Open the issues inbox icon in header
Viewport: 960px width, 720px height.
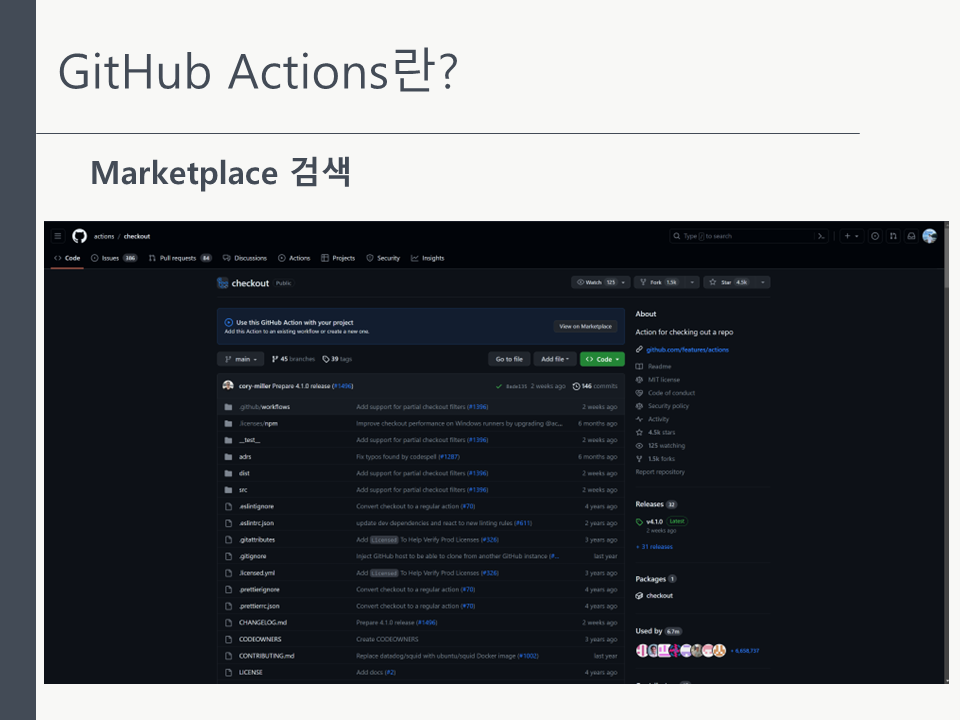point(875,236)
